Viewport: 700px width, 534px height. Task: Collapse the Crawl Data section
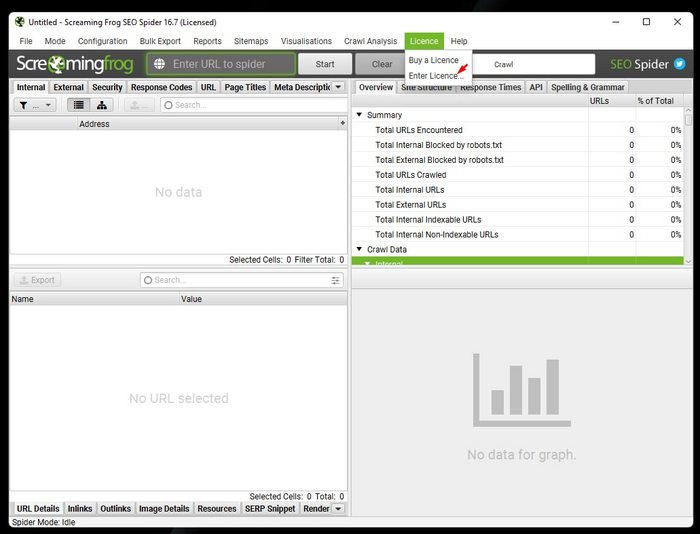coord(359,249)
